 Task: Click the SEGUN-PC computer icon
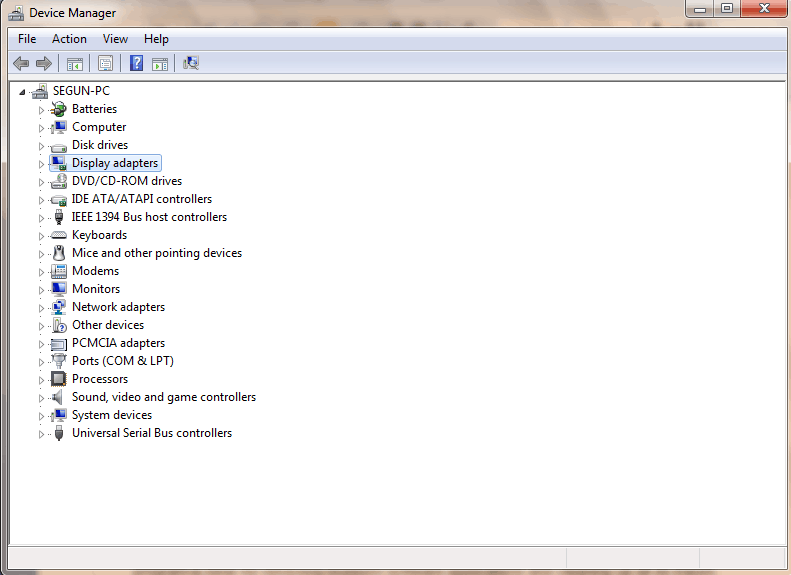click(x=40, y=91)
